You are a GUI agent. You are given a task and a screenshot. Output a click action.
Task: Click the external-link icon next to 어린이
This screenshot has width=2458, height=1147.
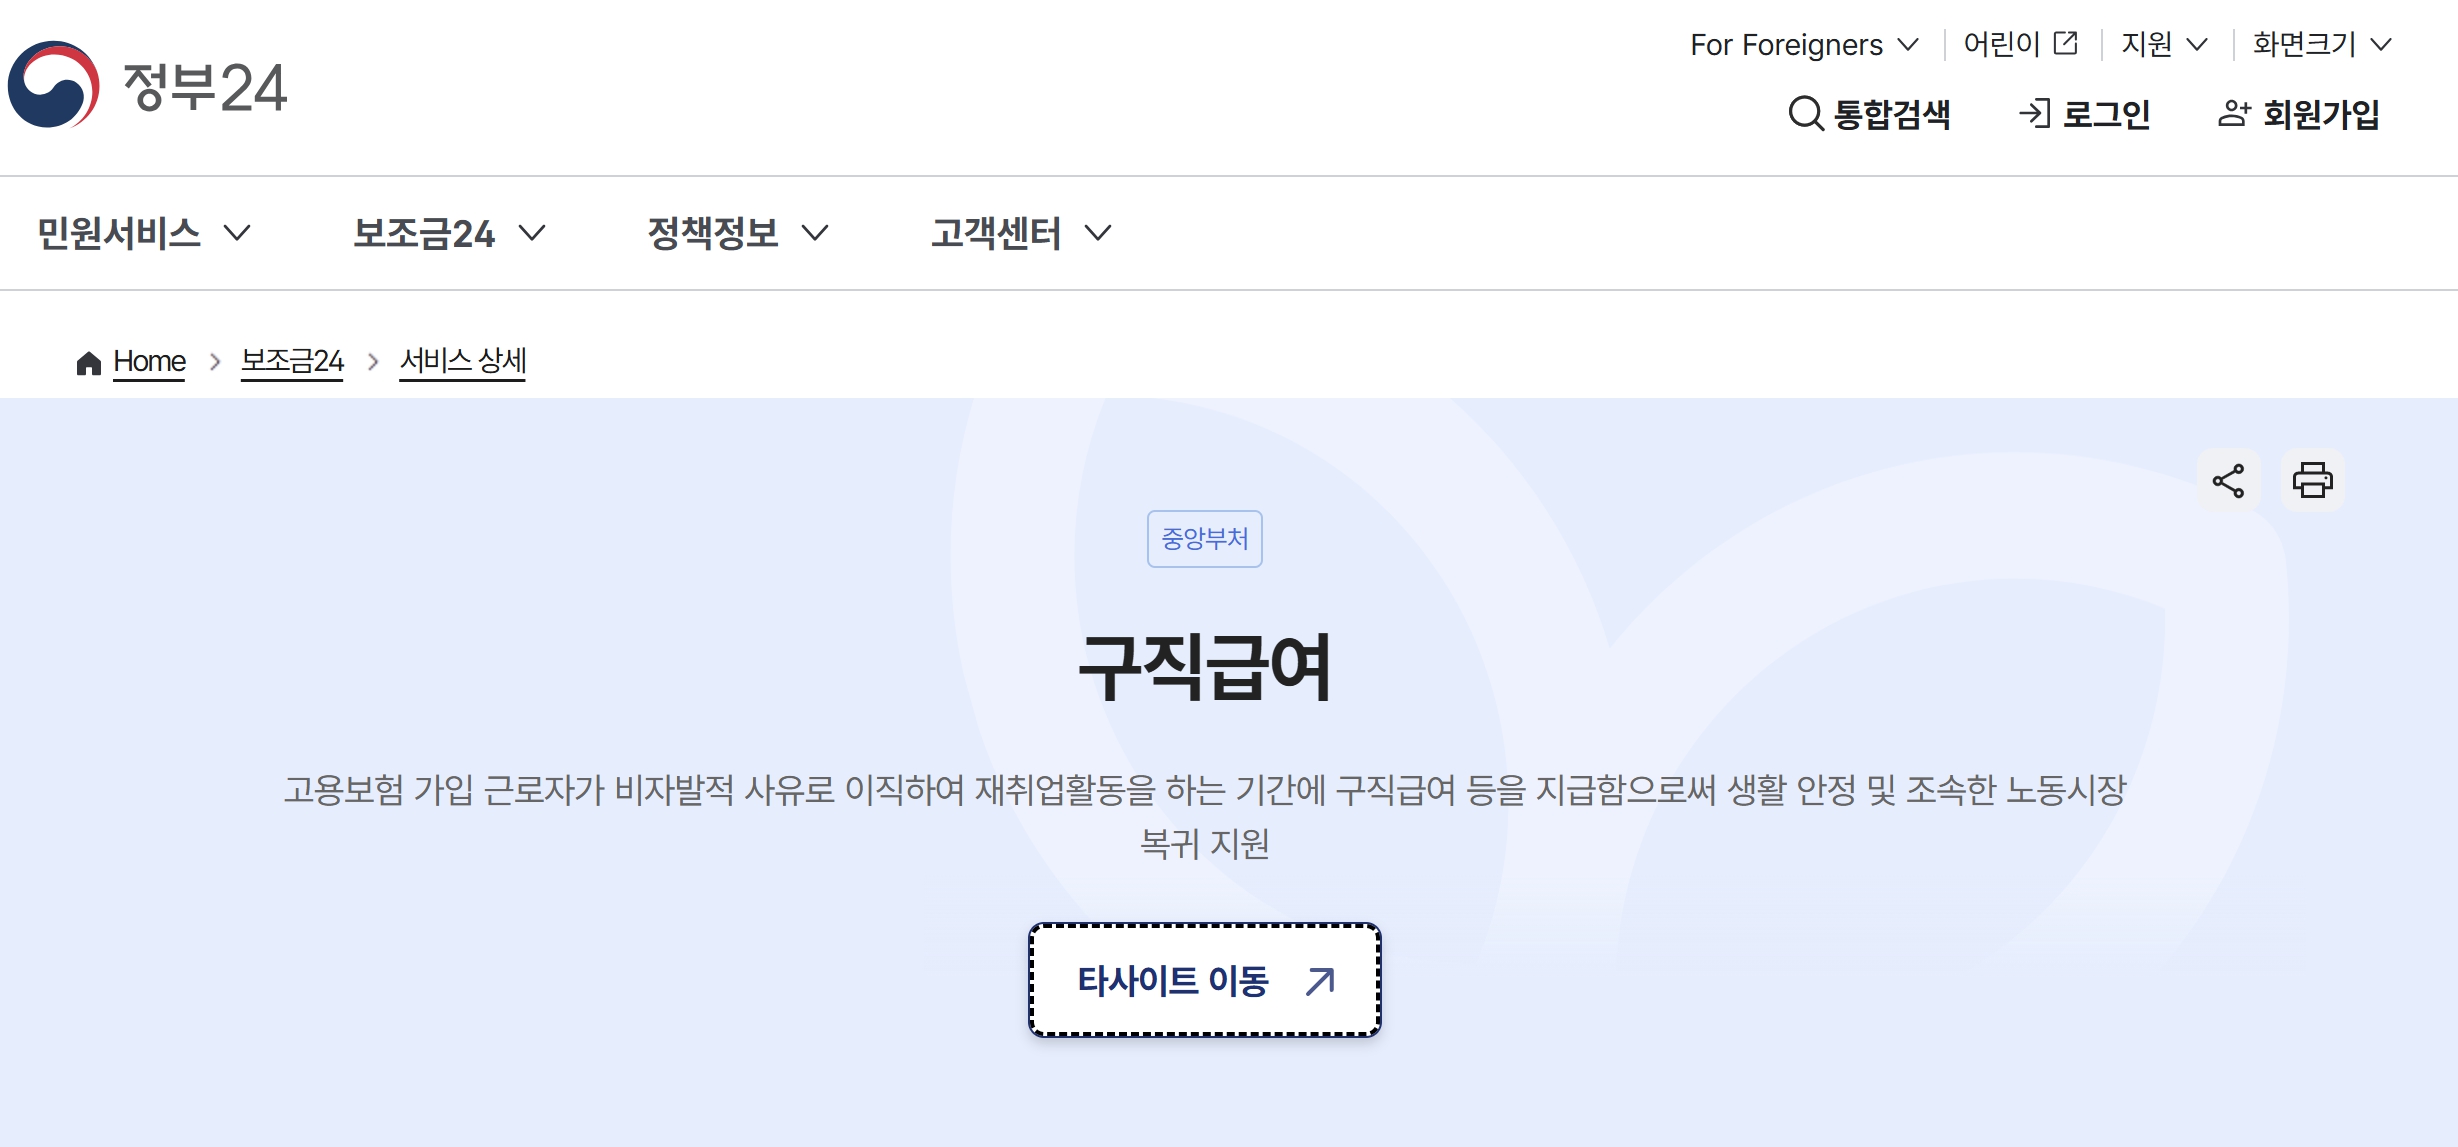click(x=2066, y=44)
